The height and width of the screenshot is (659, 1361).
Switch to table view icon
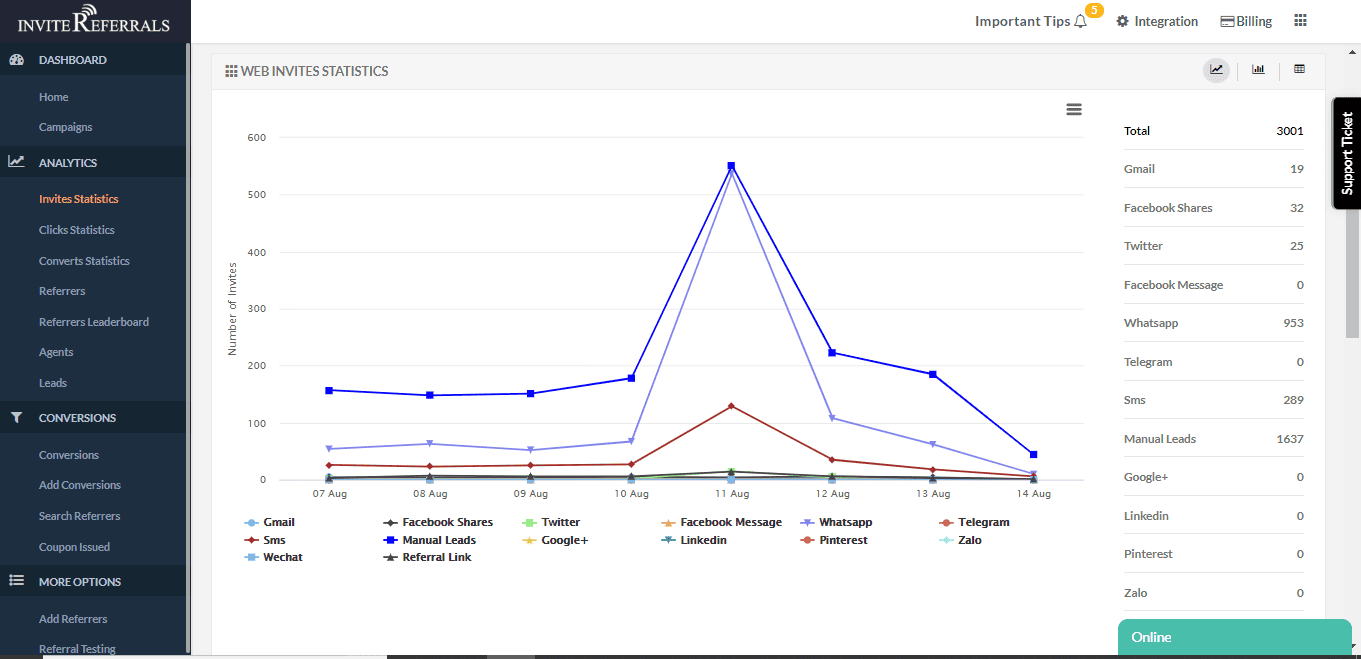click(x=1299, y=70)
